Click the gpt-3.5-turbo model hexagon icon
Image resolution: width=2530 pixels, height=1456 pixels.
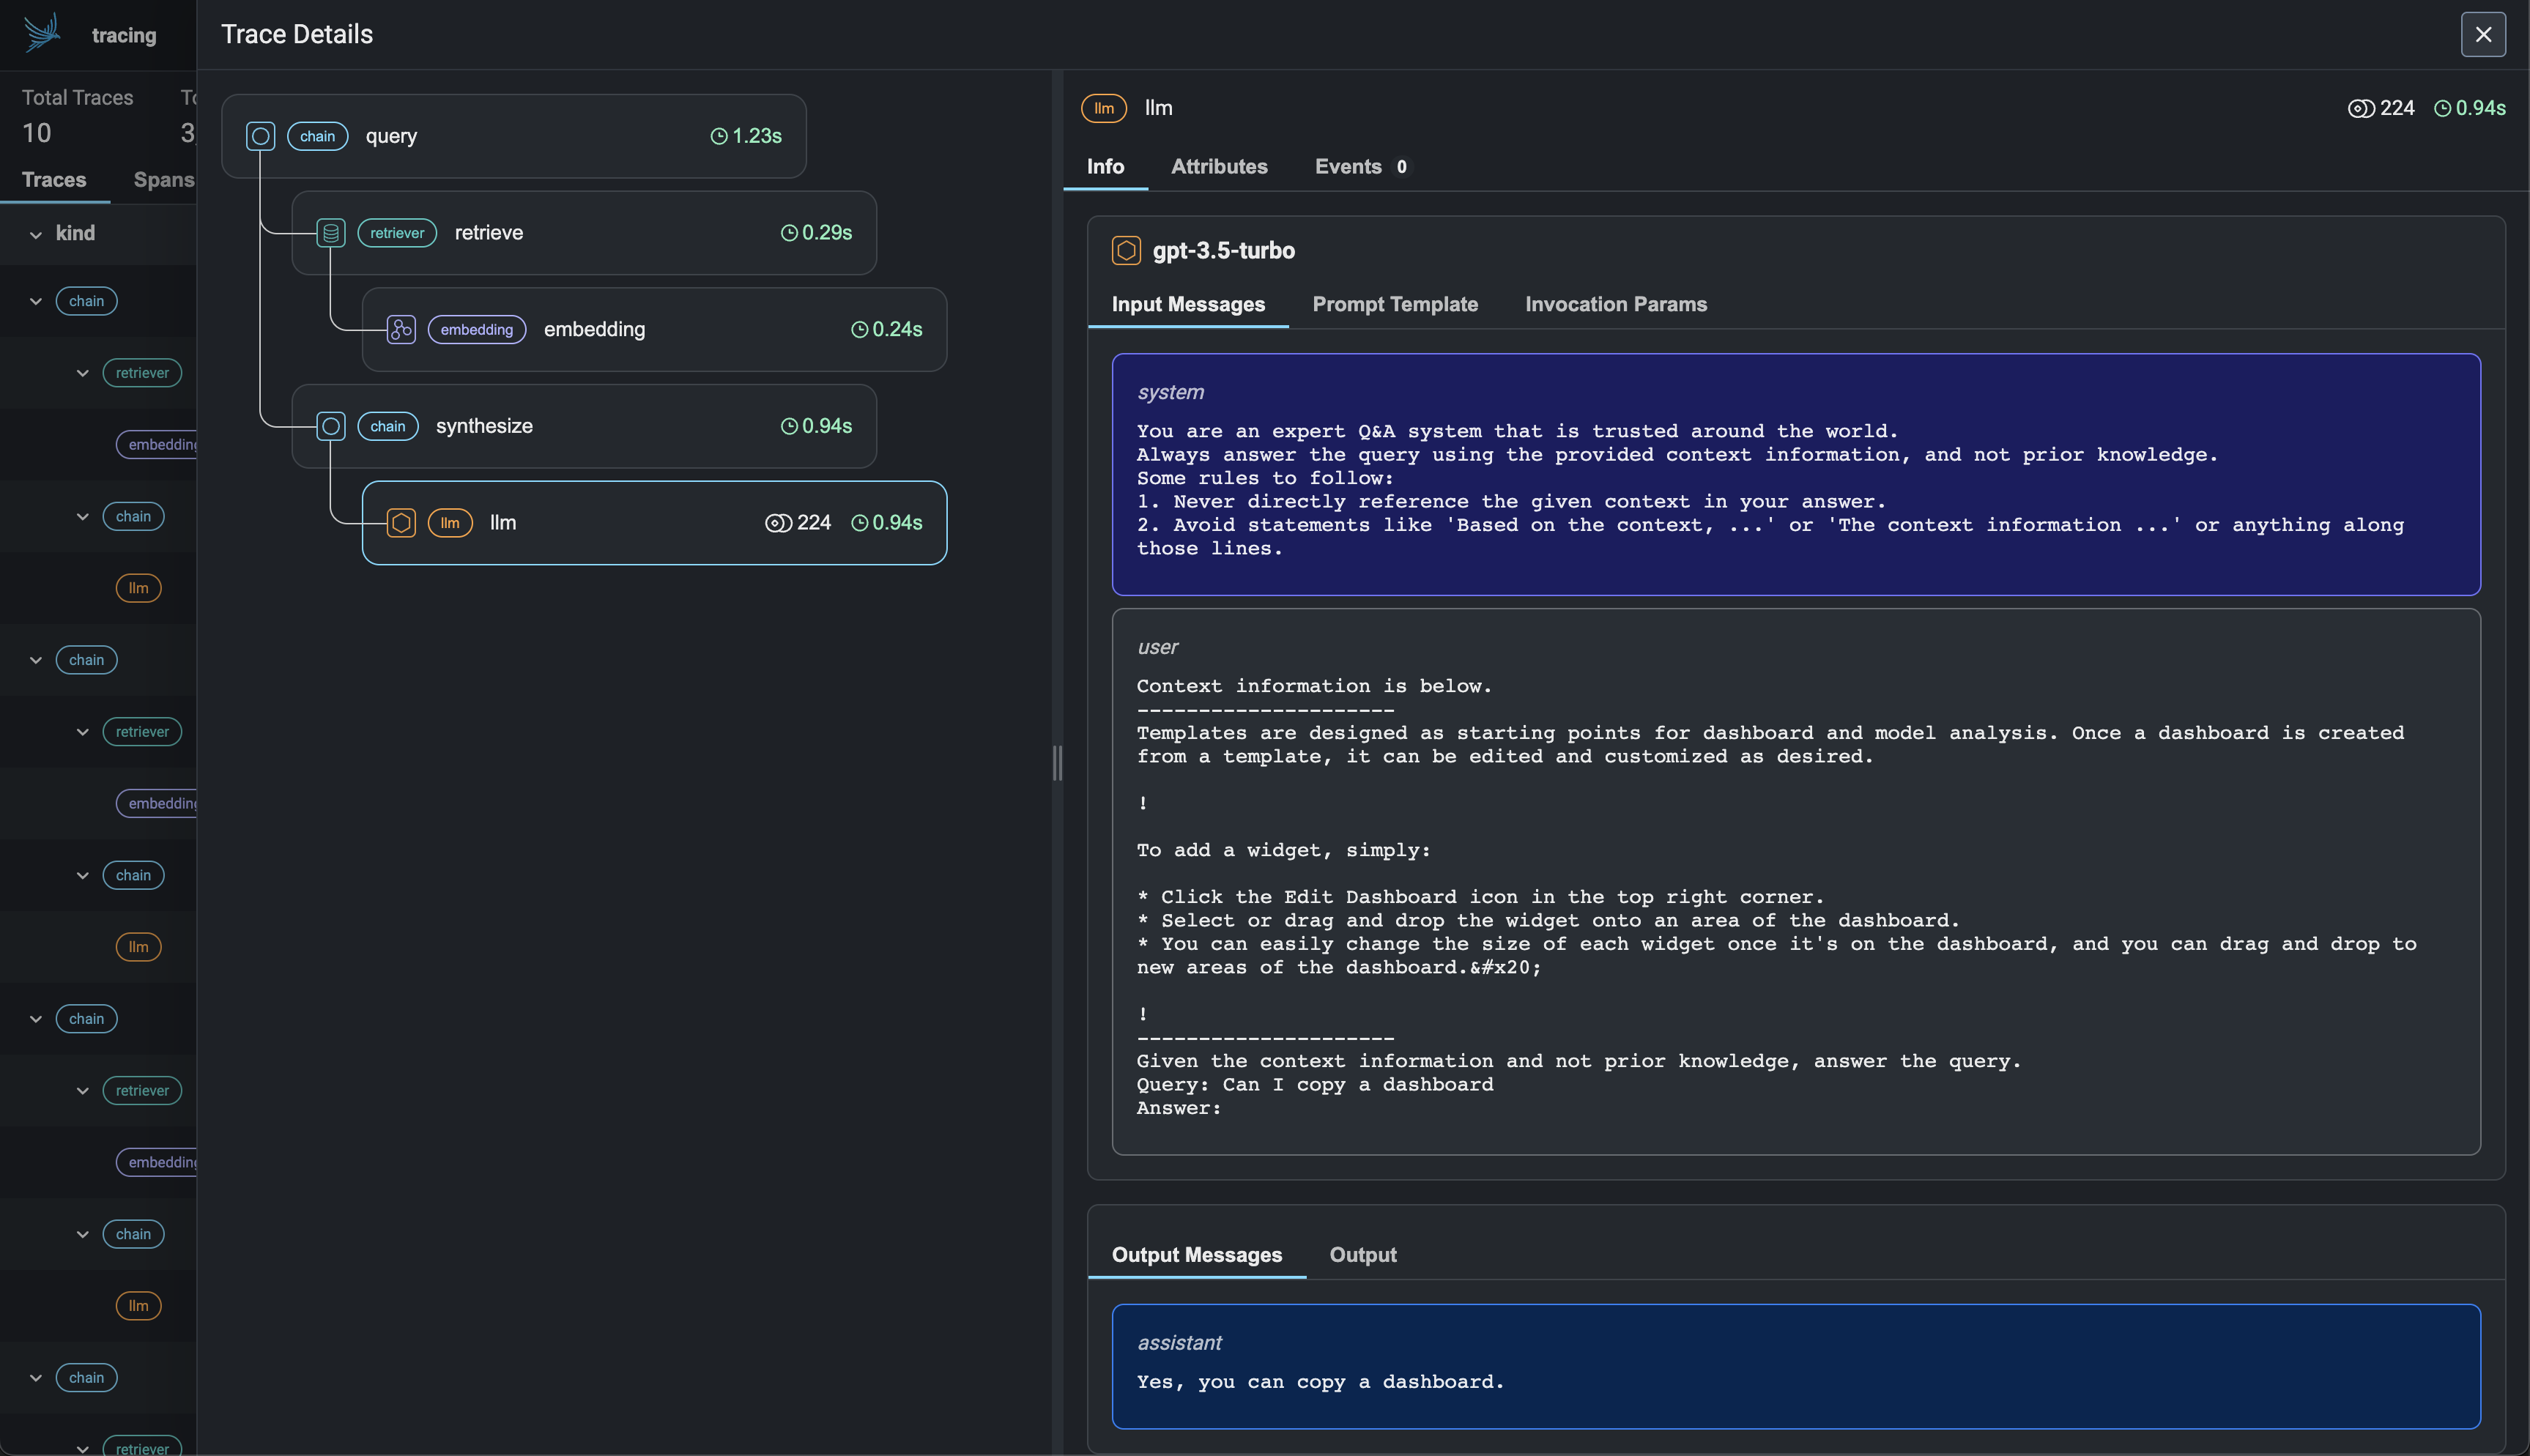[x=1126, y=250]
